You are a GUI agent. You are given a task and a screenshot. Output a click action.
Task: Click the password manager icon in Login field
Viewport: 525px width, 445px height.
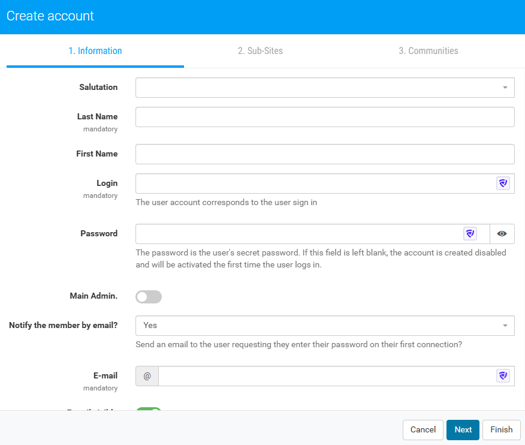[x=503, y=183]
